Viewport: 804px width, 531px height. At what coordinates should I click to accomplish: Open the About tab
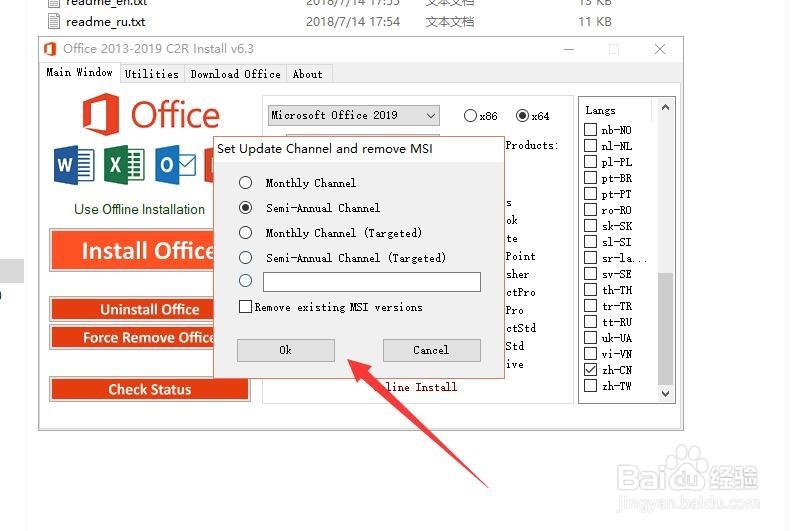pos(308,74)
